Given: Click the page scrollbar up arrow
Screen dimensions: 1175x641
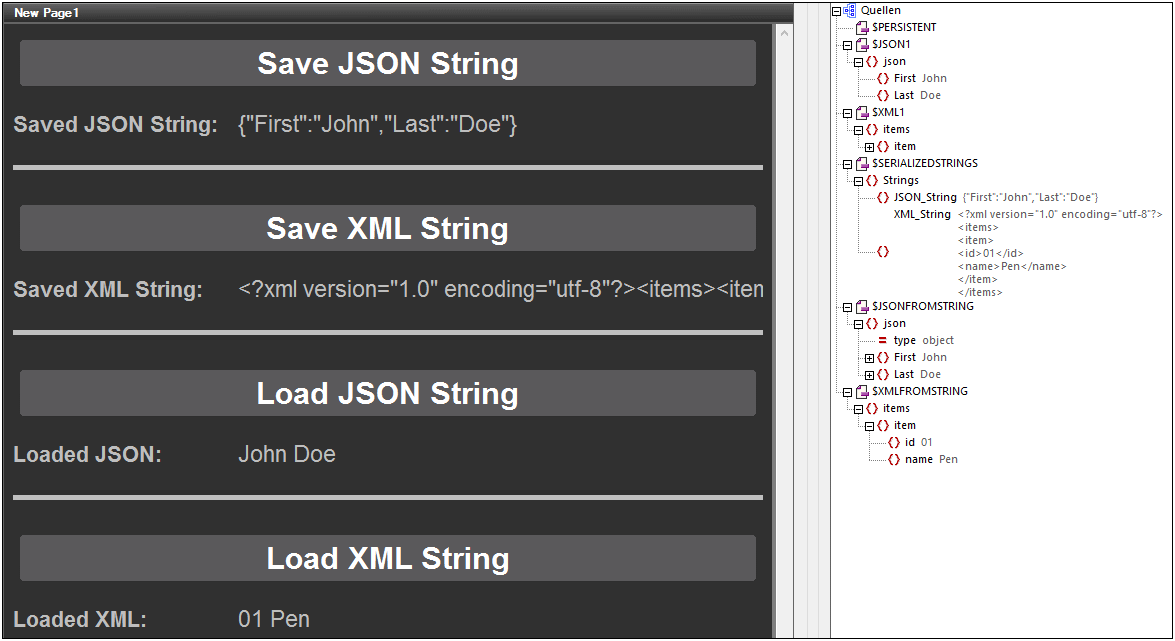Looking at the screenshot, I should click(x=785, y=34).
